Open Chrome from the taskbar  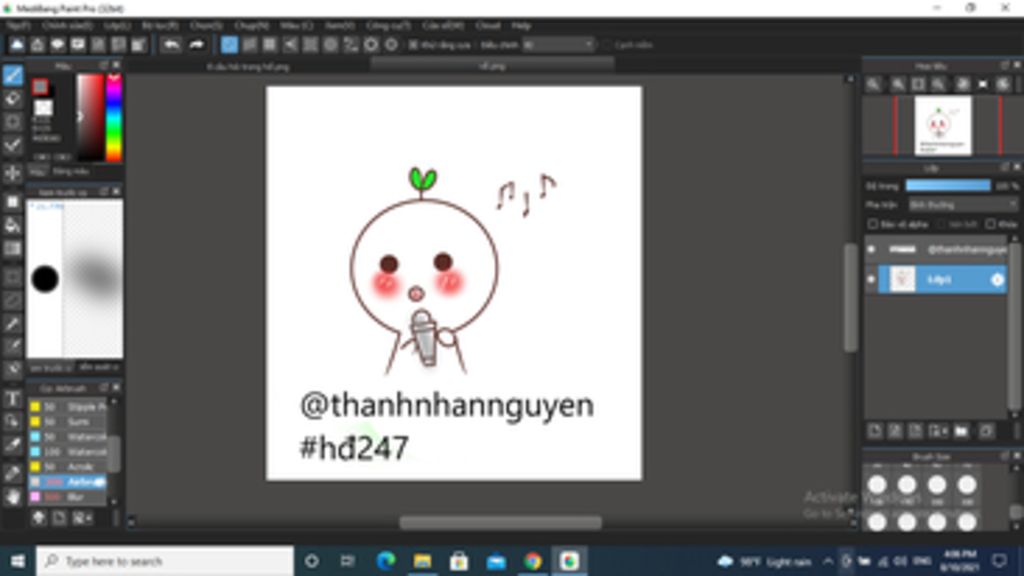(532, 561)
